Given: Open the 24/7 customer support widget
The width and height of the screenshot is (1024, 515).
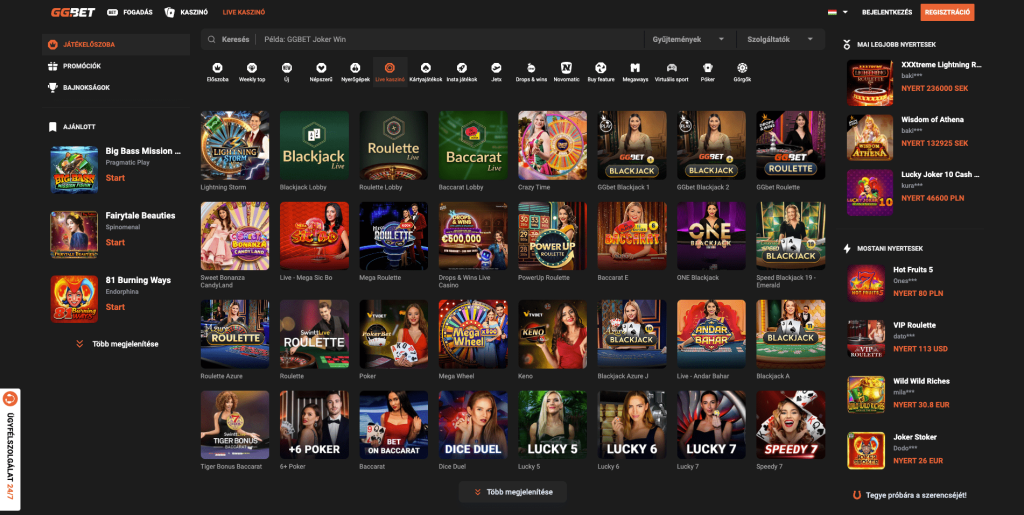Looking at the screenshot, I should pyautogui.click(x=10, y=449).
